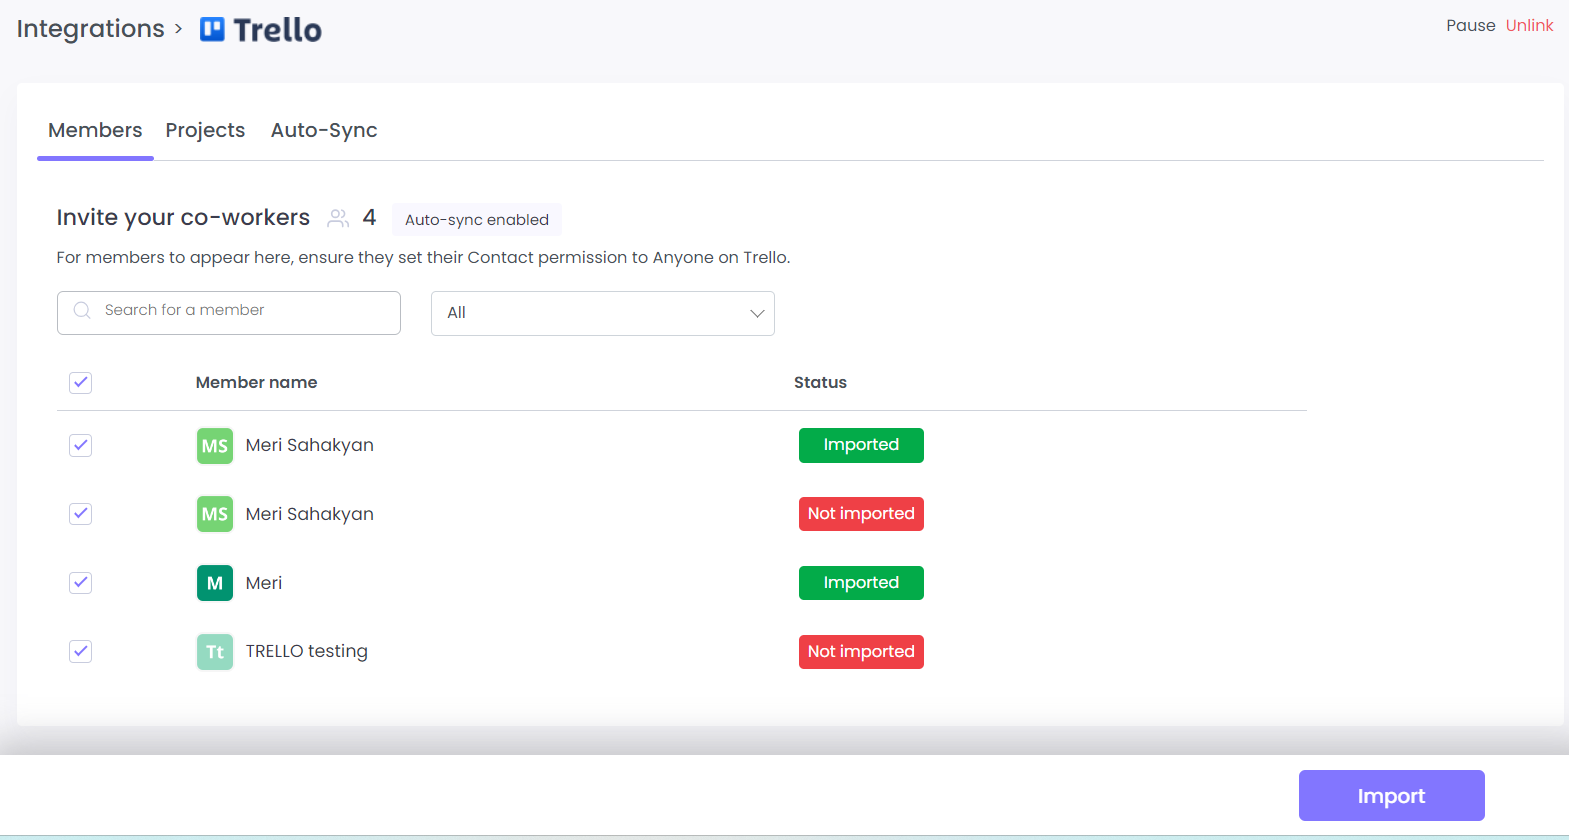Select the Members tab

click(x=95, y=130)
